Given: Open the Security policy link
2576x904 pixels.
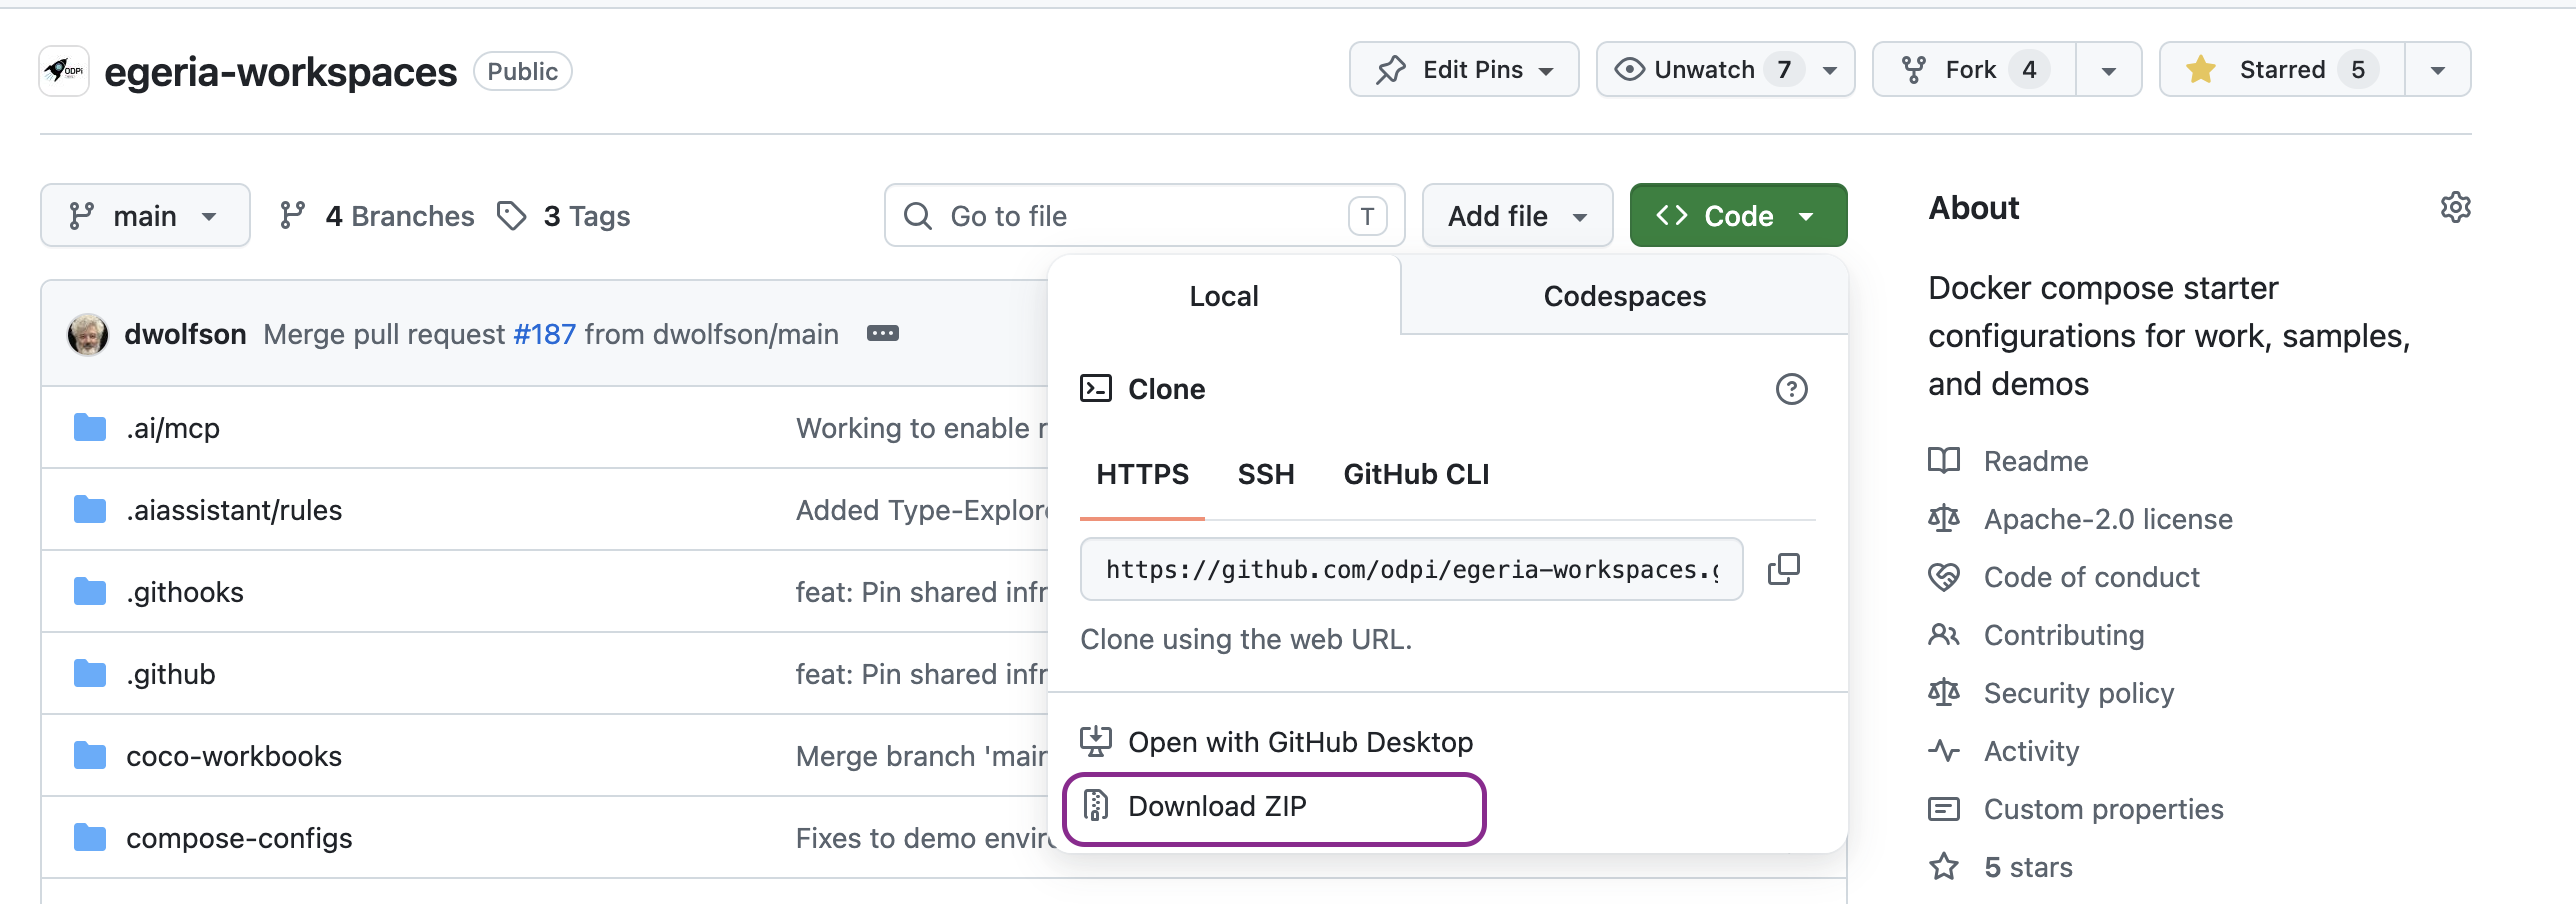Looking at the screenshot, I should point(2079,693).
